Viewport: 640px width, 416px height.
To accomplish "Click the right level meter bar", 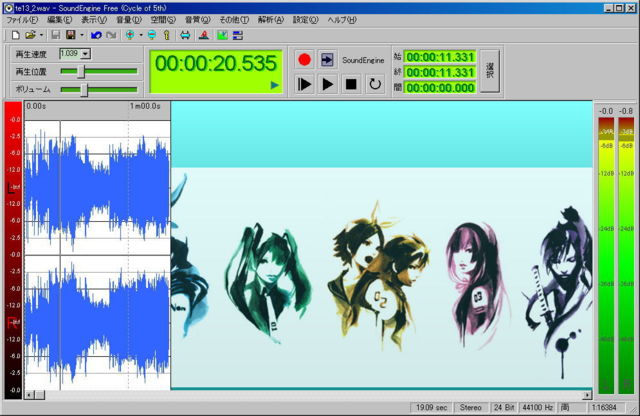I will (626, 256).
